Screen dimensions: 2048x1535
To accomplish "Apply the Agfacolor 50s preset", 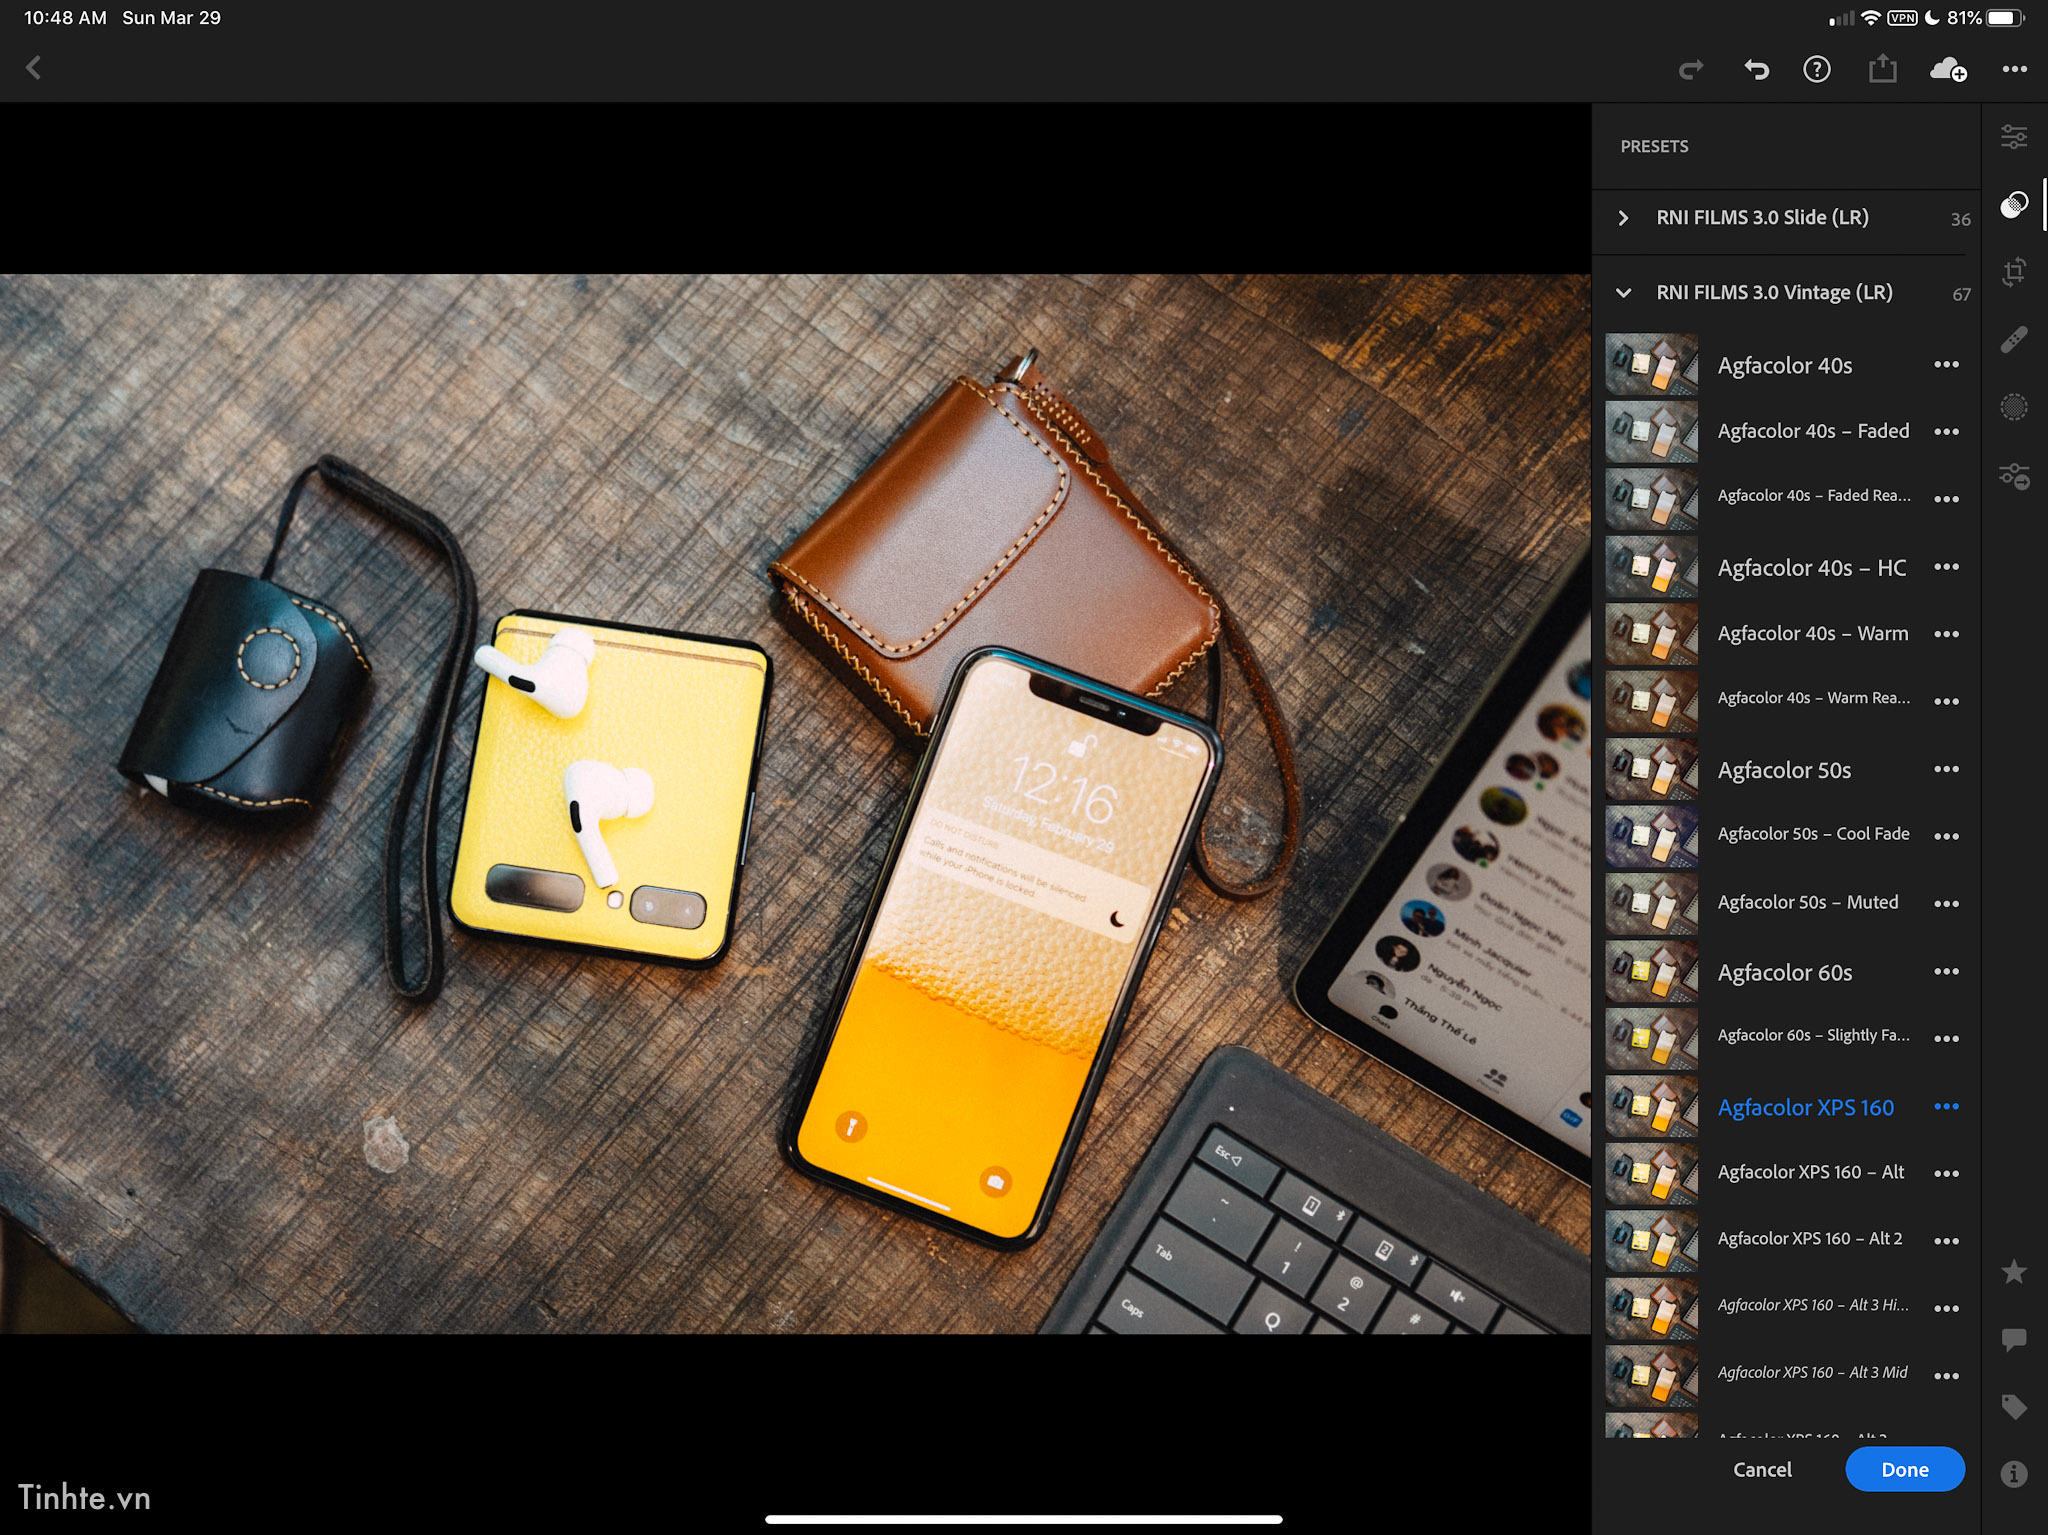I will coord(1783,770).
